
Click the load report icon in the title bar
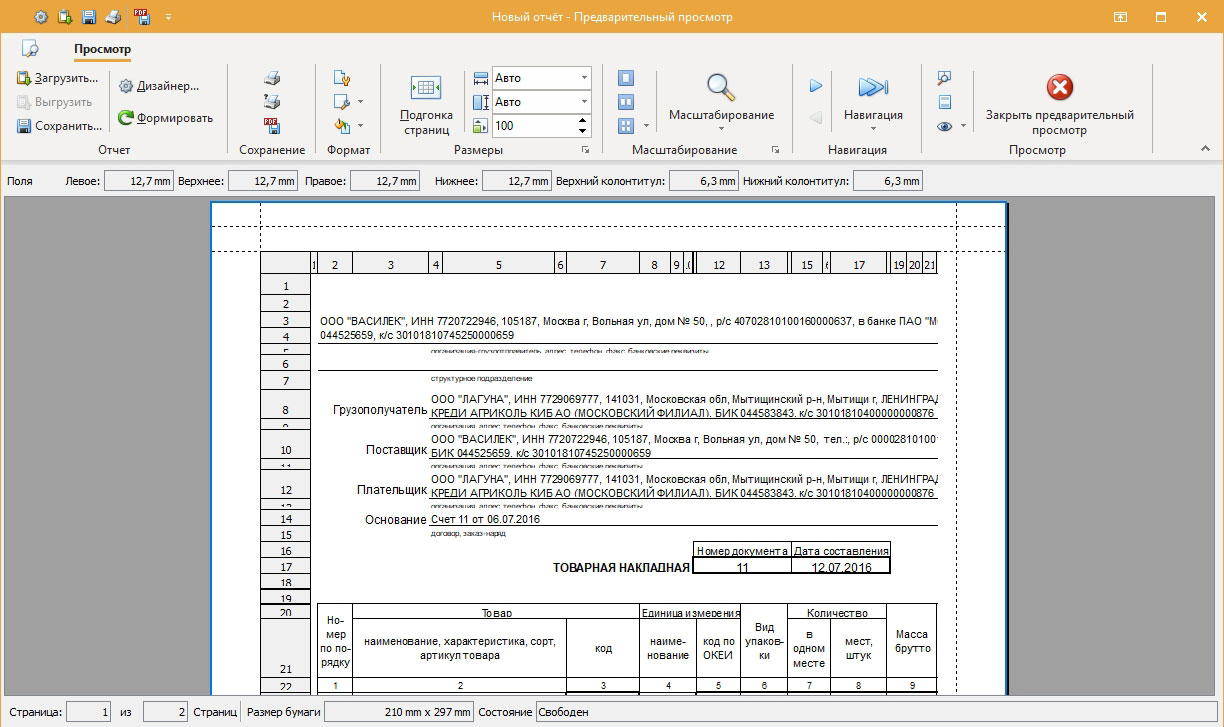(65, 17)
